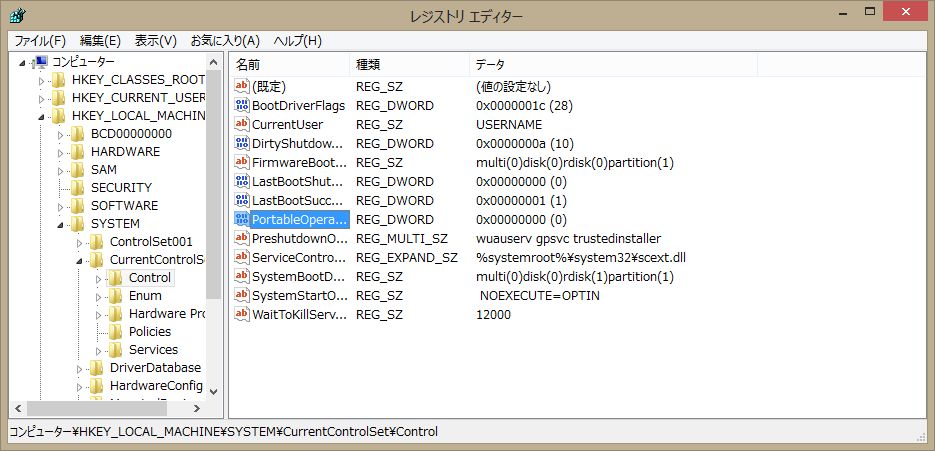This screenshot has width=935, height=451.
Task: Click the FirmwareBoot... string icon
Action: [242, 162]
